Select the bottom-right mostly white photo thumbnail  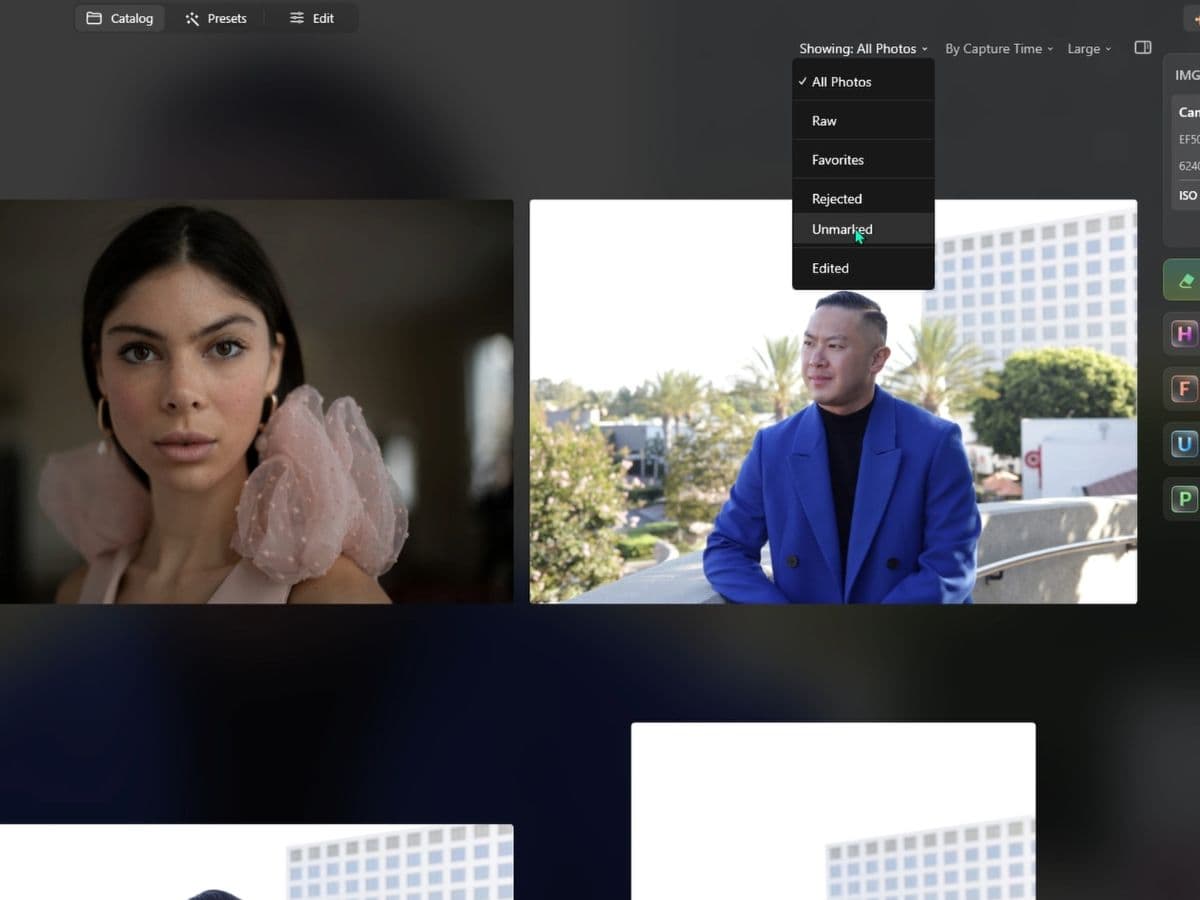pos(833,811)
